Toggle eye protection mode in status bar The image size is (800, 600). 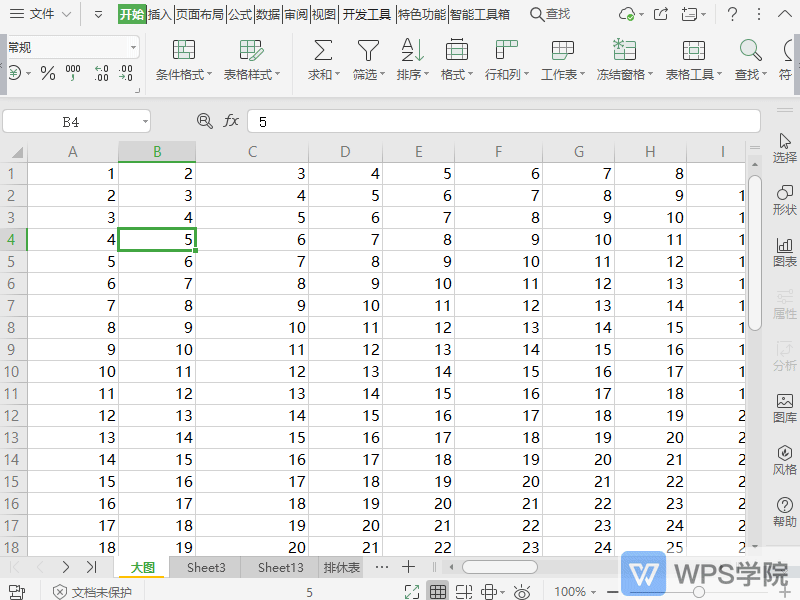pyautogui.click(x=522, y=592)
